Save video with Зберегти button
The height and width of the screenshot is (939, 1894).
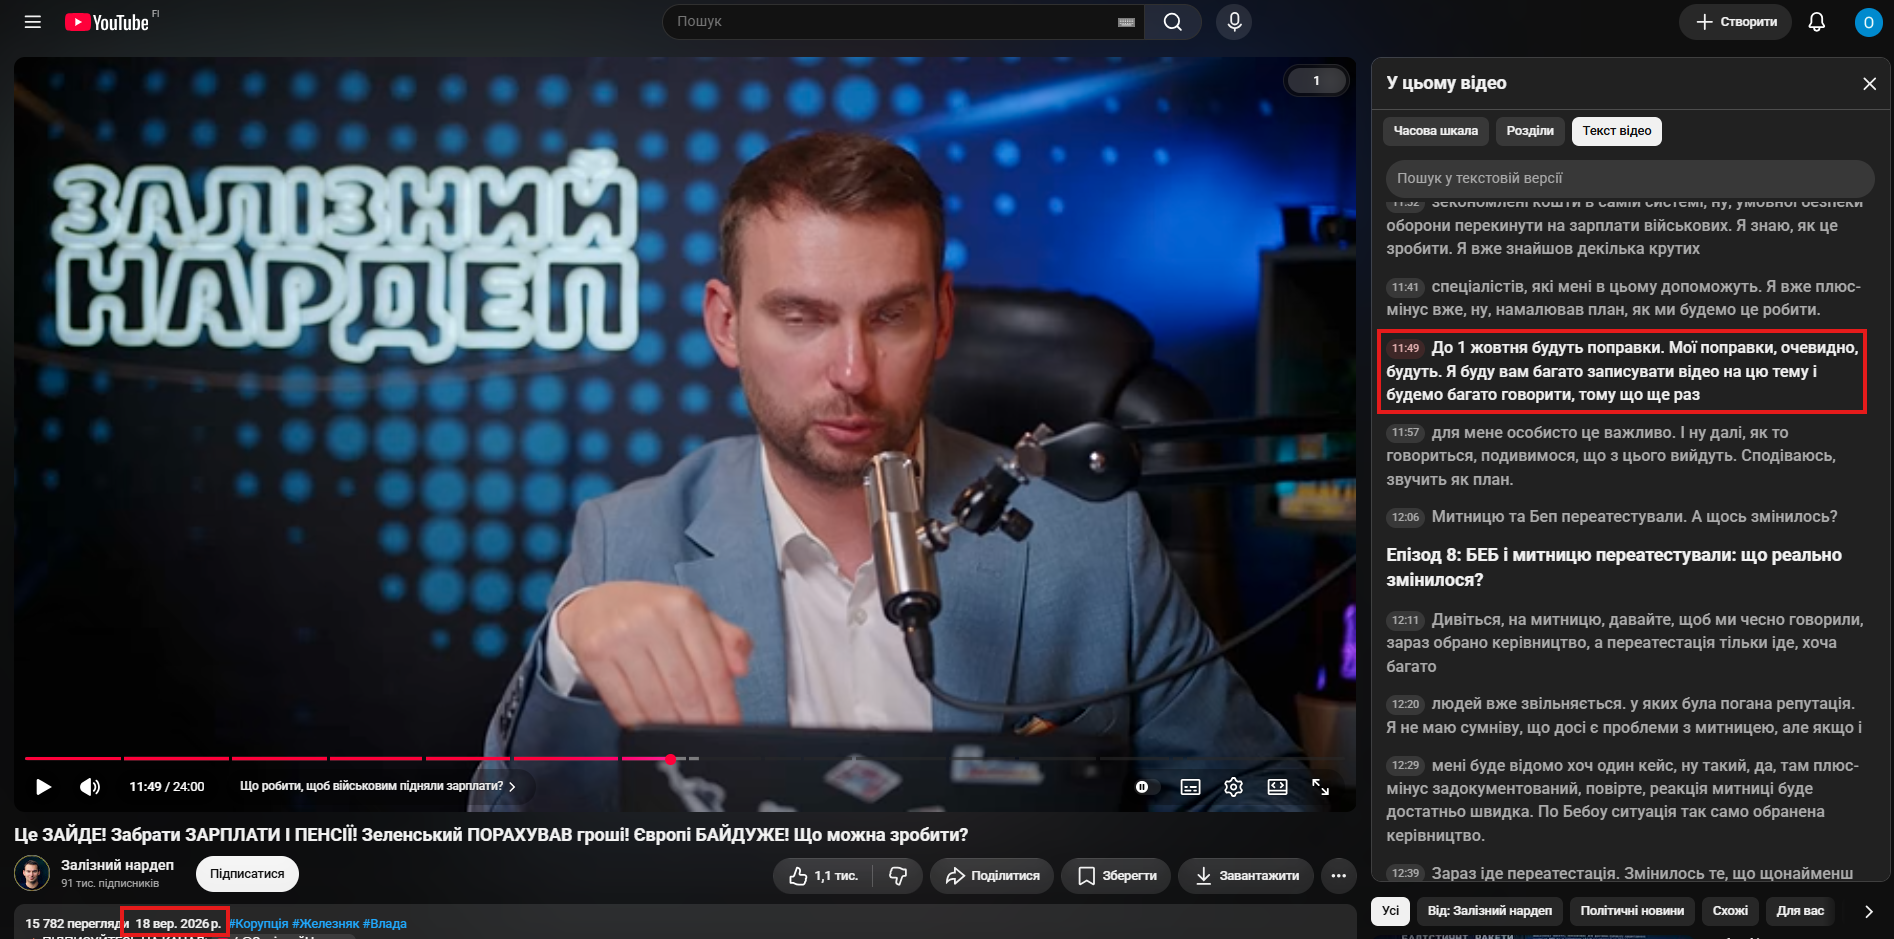[1116, 876]
